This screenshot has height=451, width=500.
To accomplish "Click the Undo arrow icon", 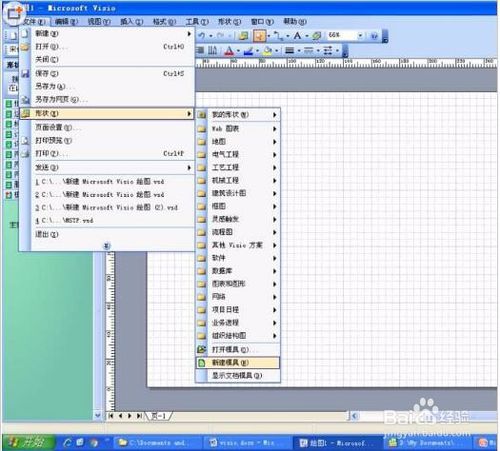I will point(202,35).
